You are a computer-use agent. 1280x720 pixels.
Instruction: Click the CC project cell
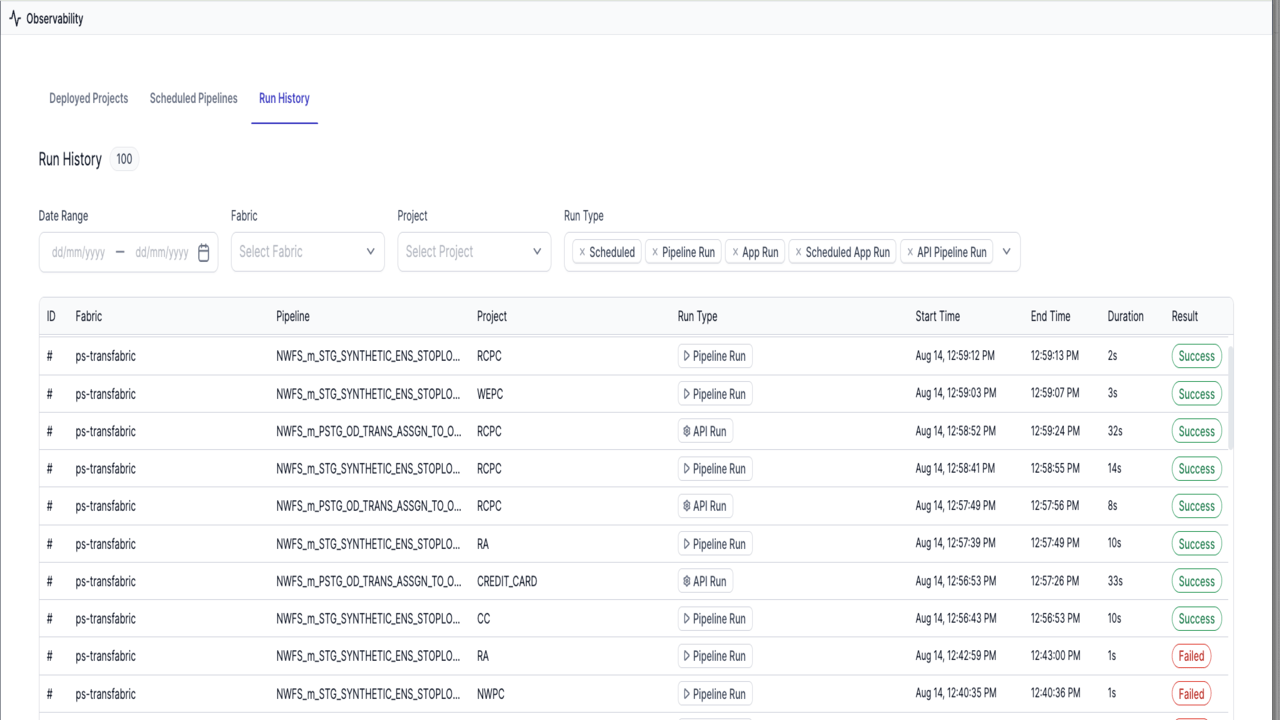484,619
